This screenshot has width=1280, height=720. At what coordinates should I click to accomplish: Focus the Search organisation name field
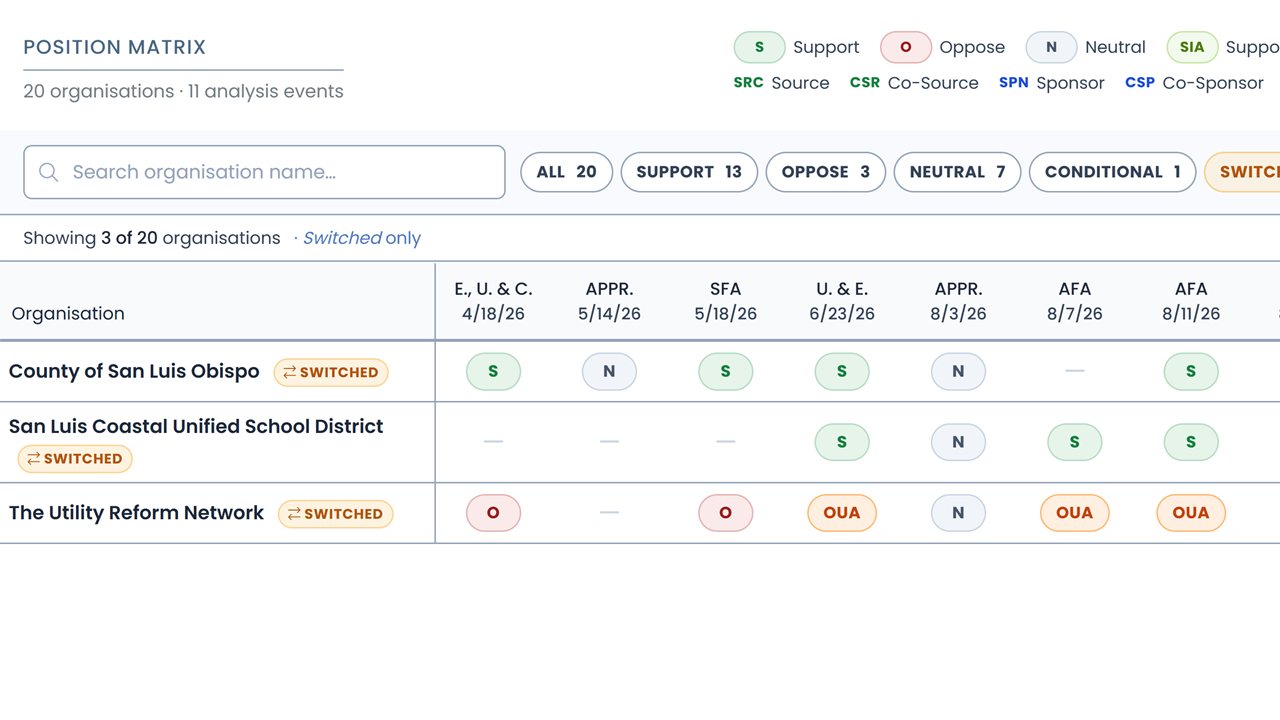tap(264, 172)
